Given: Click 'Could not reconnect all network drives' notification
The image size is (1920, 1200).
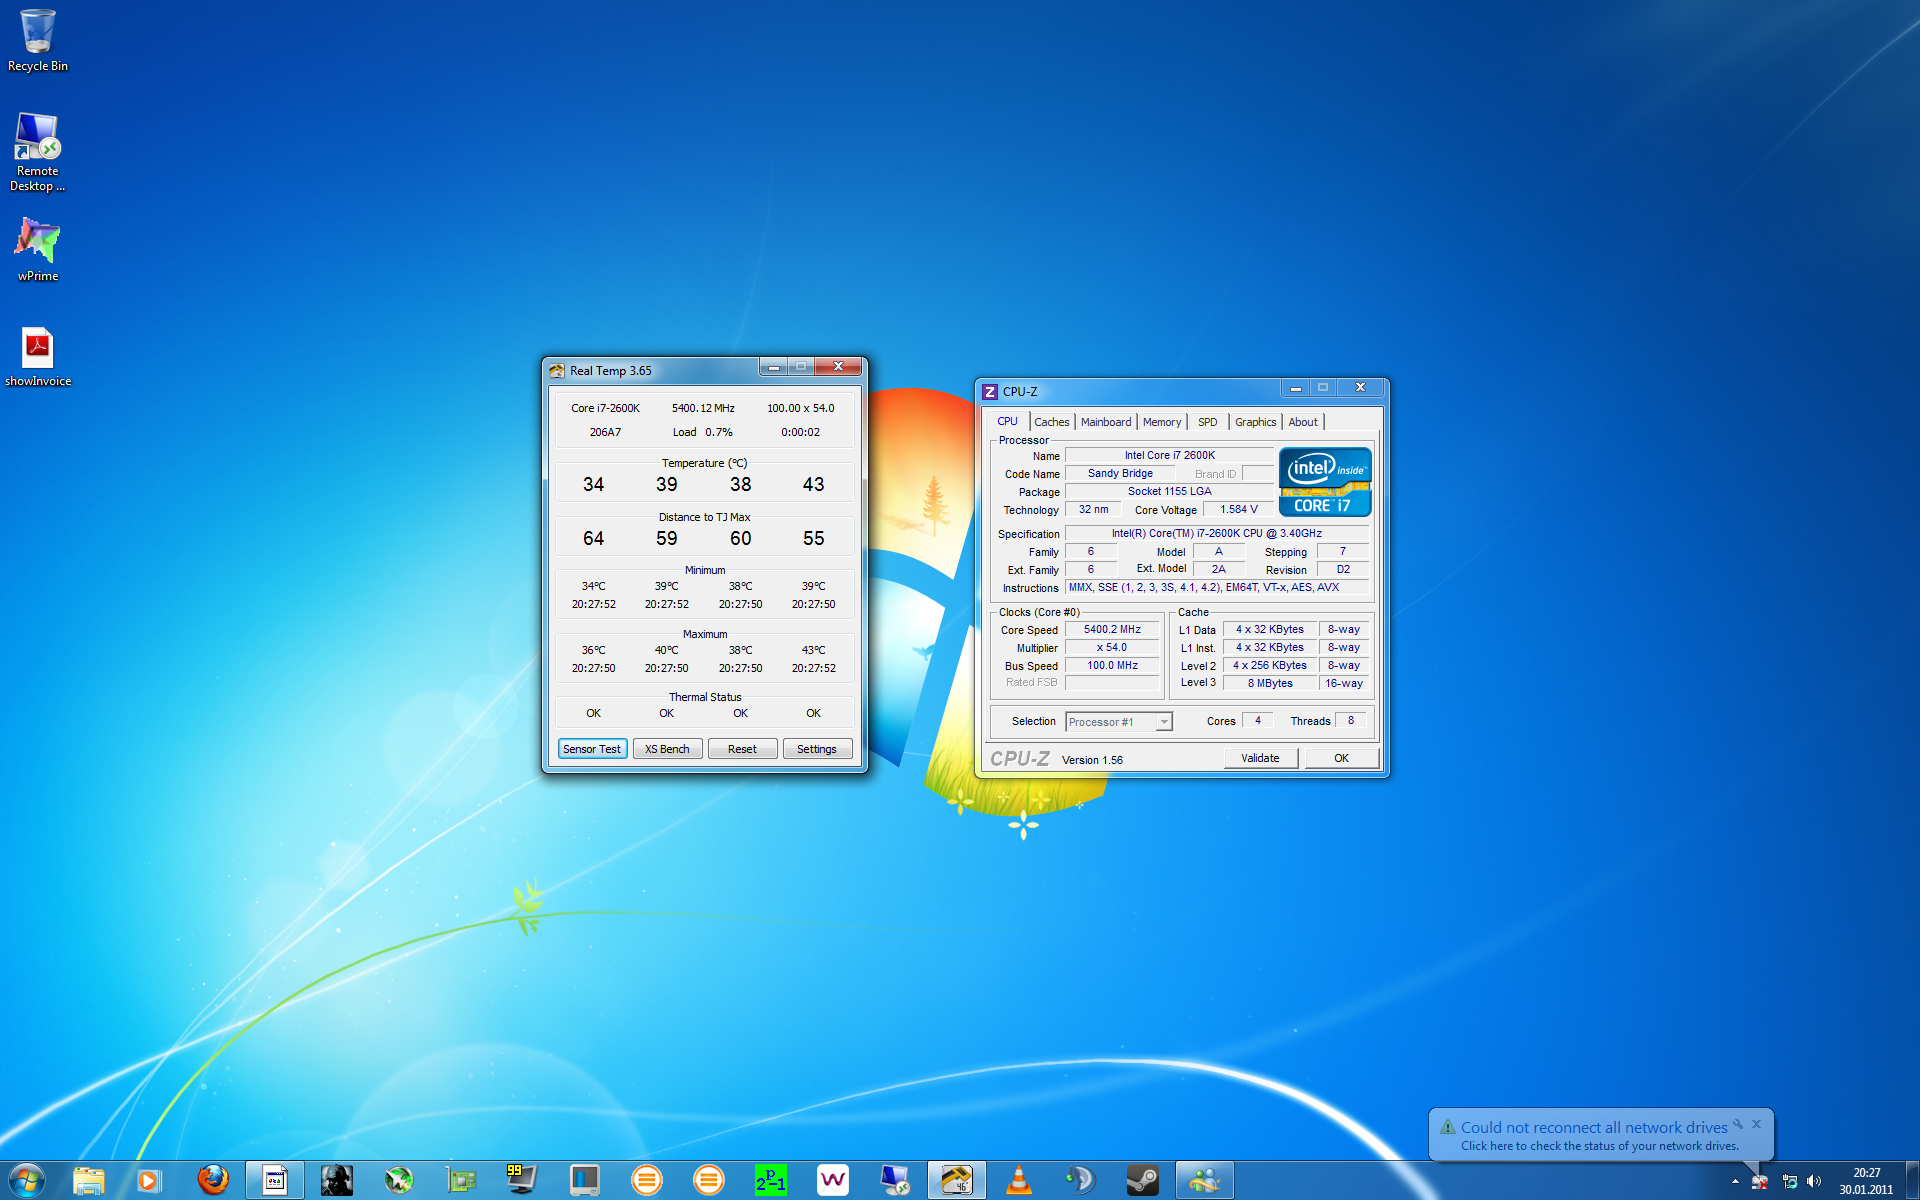Looking at the screenshot, I should pyautogui.click(x=1594, y=1127).
